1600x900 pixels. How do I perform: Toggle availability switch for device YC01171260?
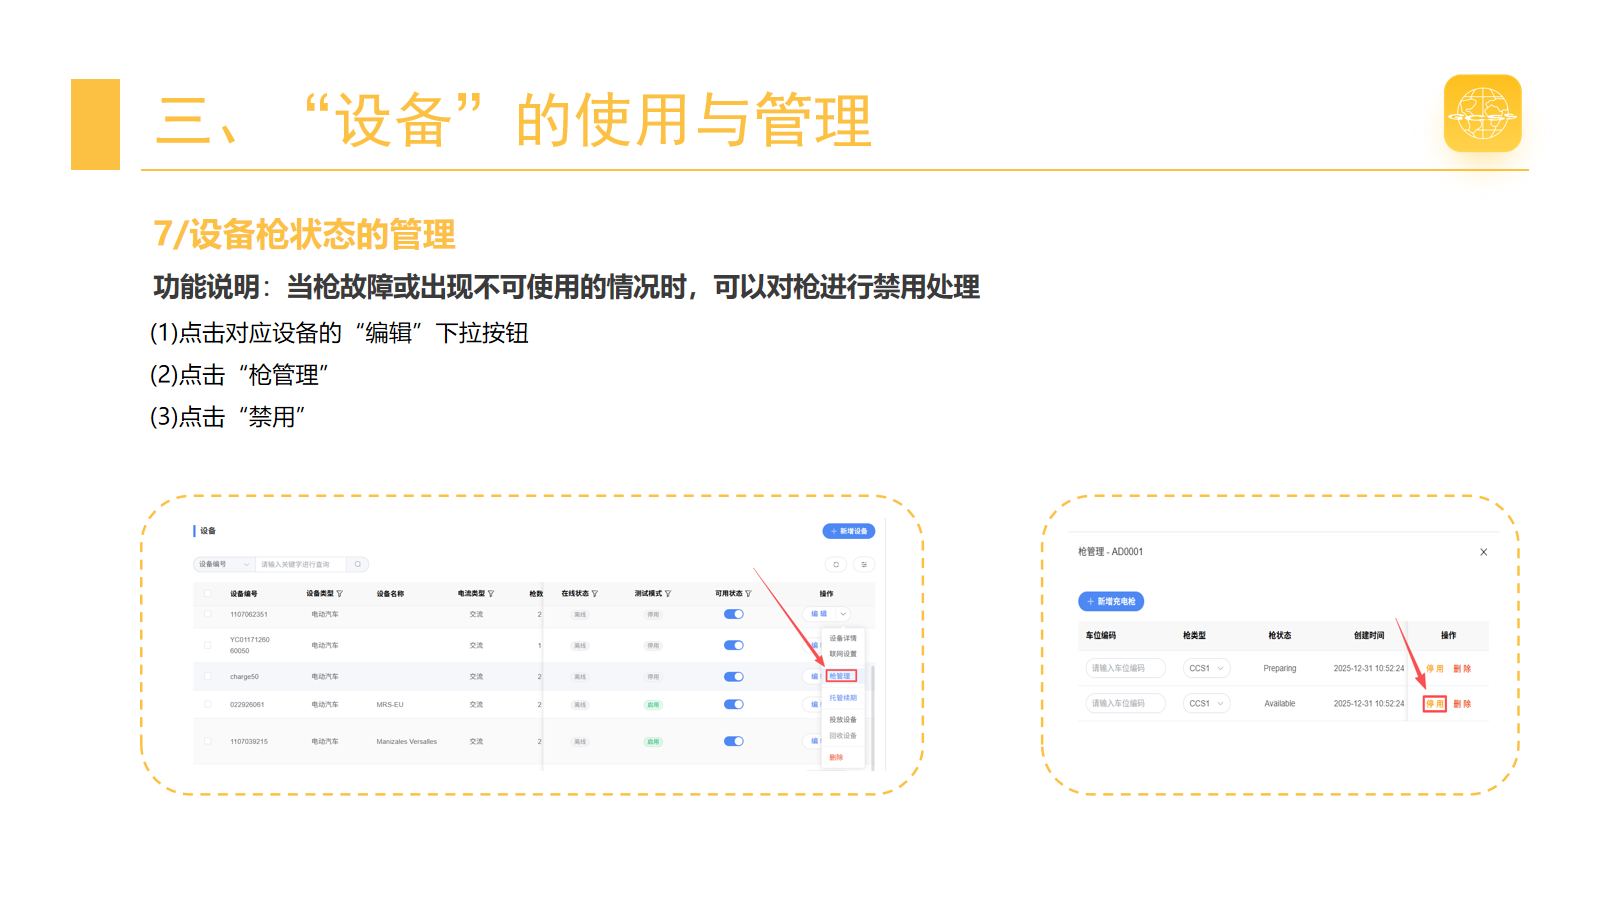(x=734, y=645)
